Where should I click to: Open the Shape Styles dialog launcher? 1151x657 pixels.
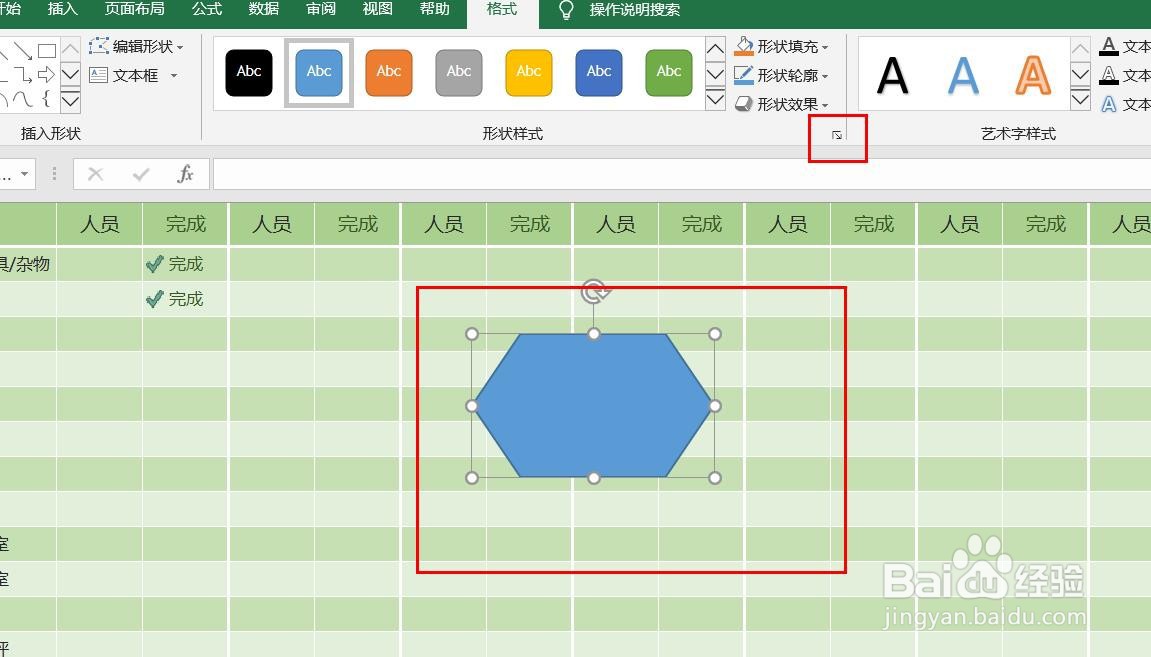[x=837, y=135]
